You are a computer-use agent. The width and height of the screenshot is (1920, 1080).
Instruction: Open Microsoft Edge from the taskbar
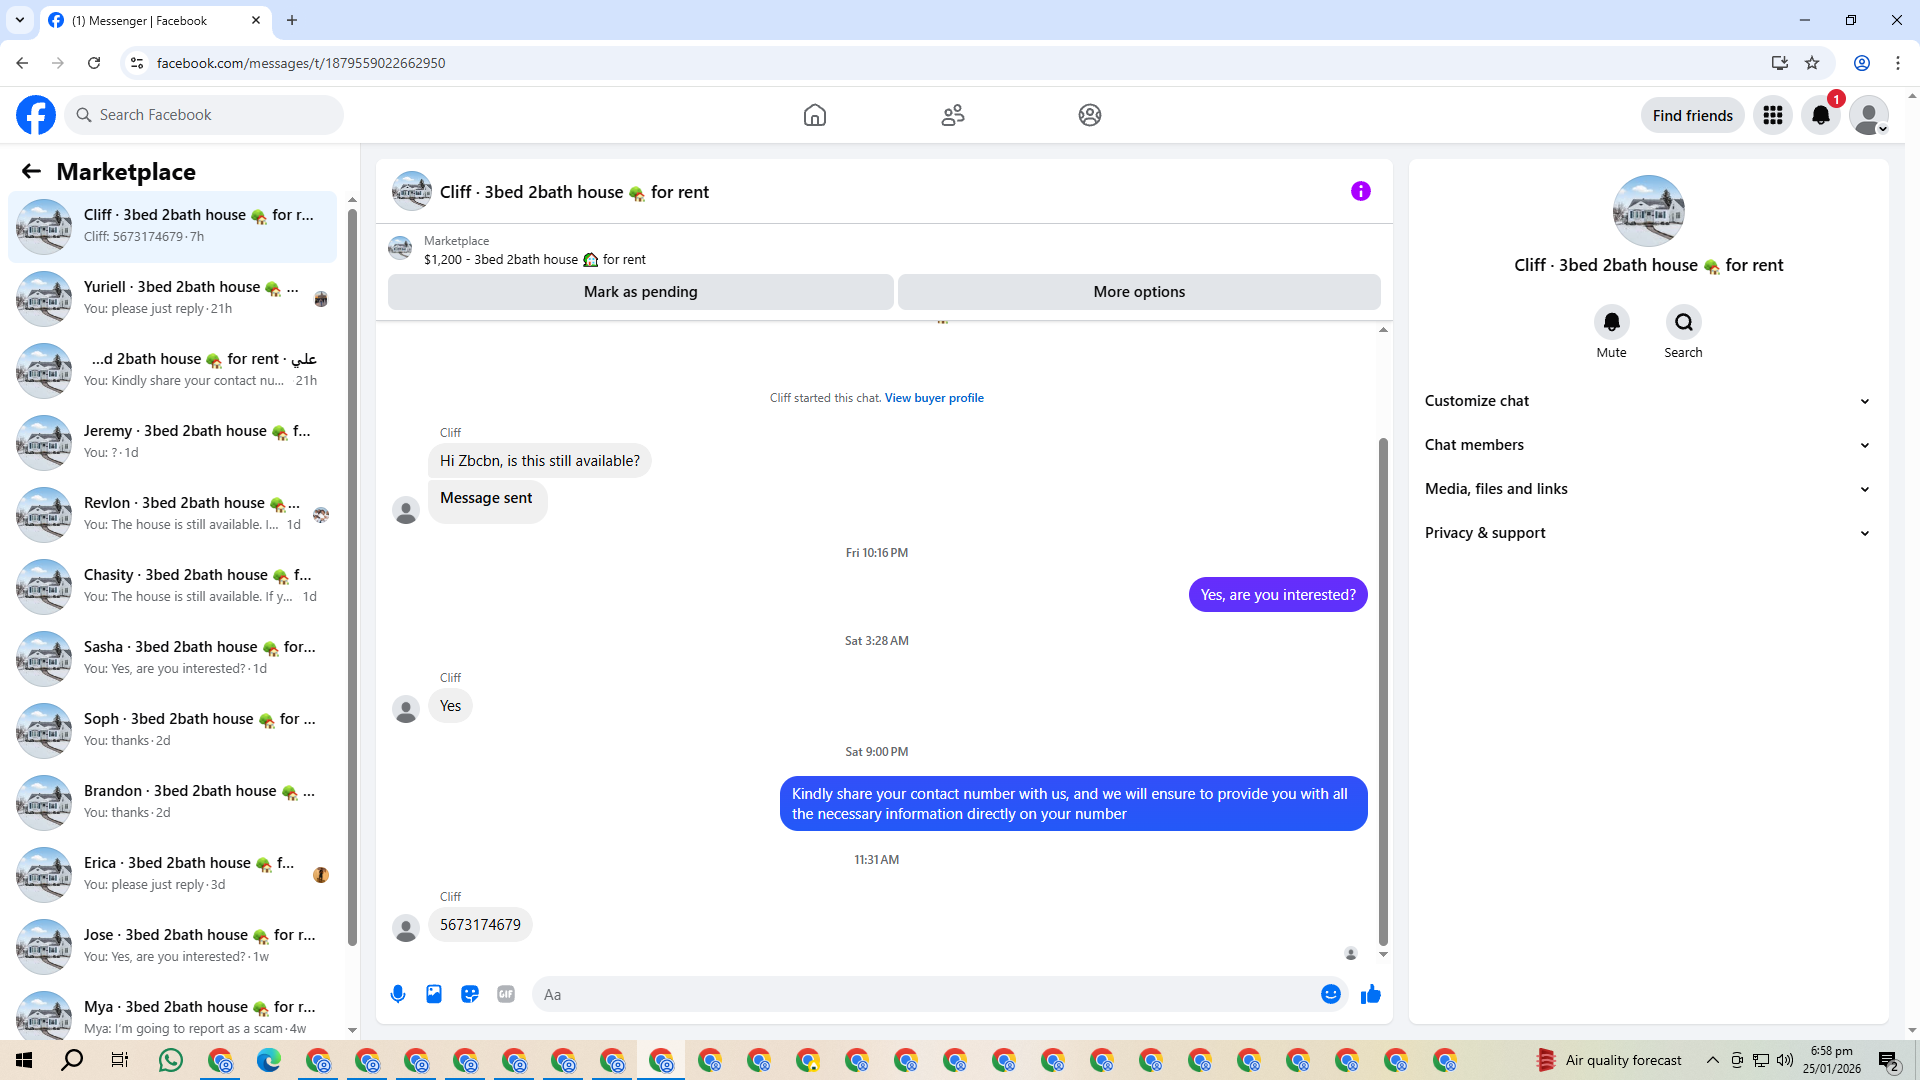tap(269, 1060)
